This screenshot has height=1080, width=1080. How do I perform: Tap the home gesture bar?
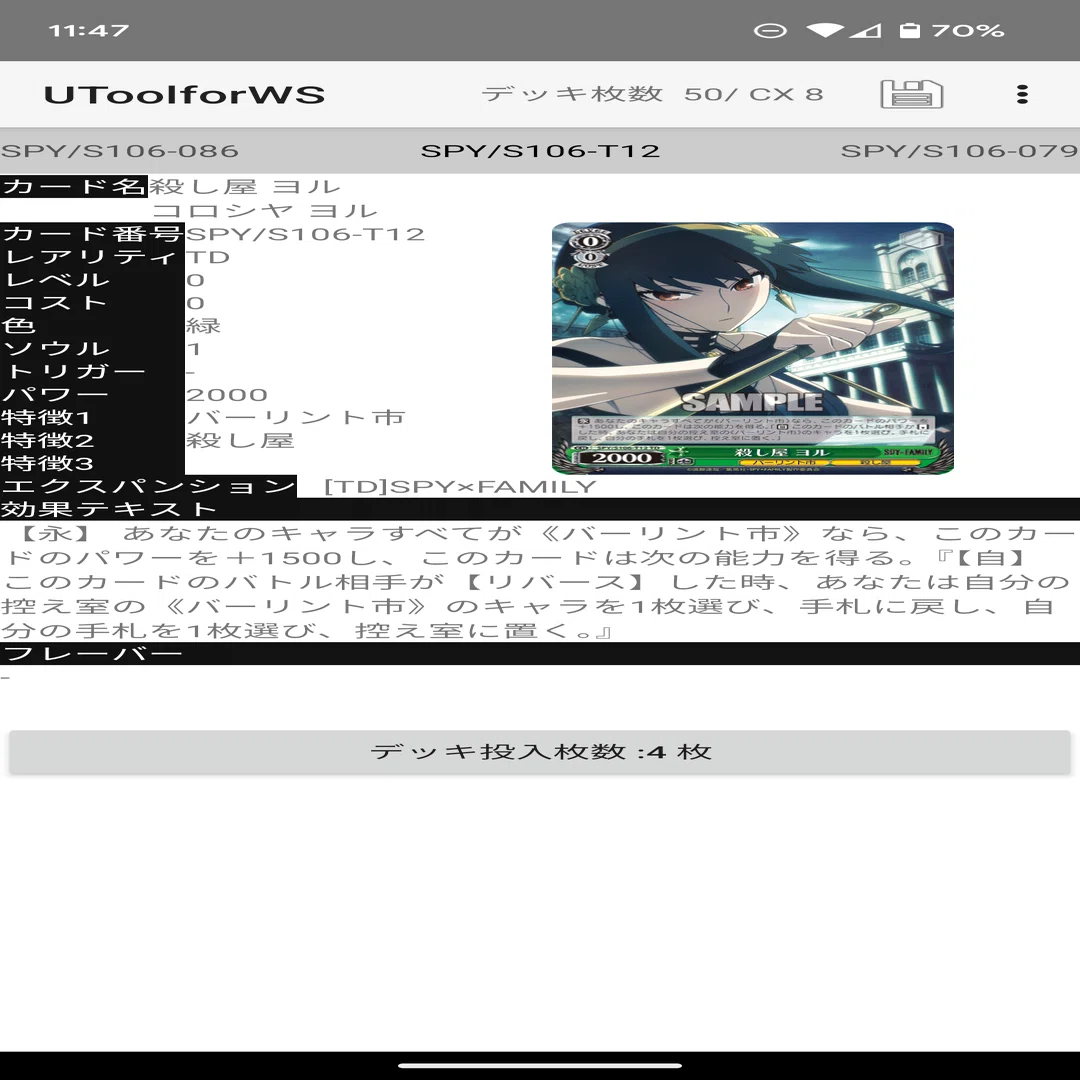tap(540, 1065)
